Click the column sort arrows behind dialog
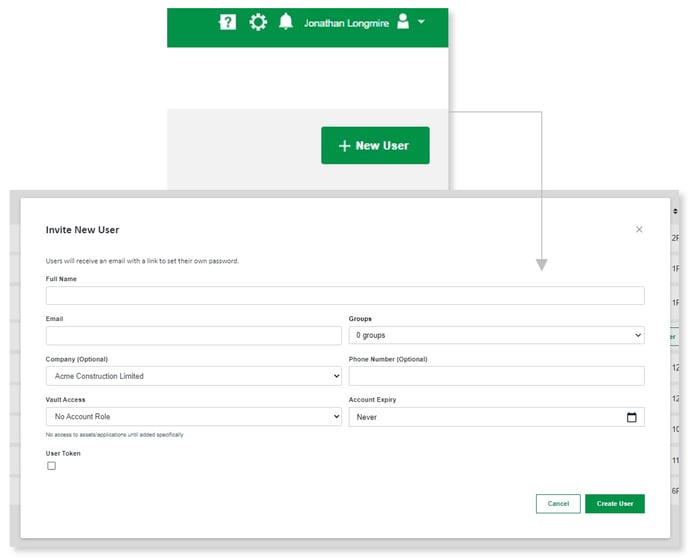This screenshot has width=688, height=558. pyautogui.click(x=675, y=212)
